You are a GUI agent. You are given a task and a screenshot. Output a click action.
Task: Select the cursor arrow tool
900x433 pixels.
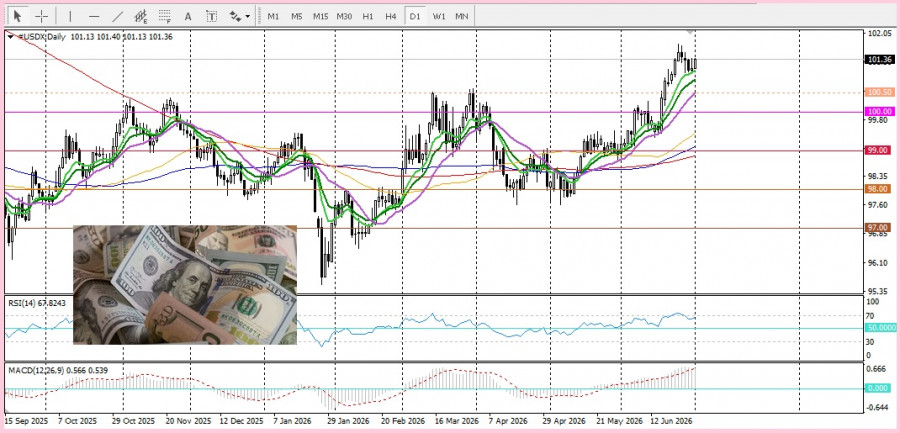point(18,16)
